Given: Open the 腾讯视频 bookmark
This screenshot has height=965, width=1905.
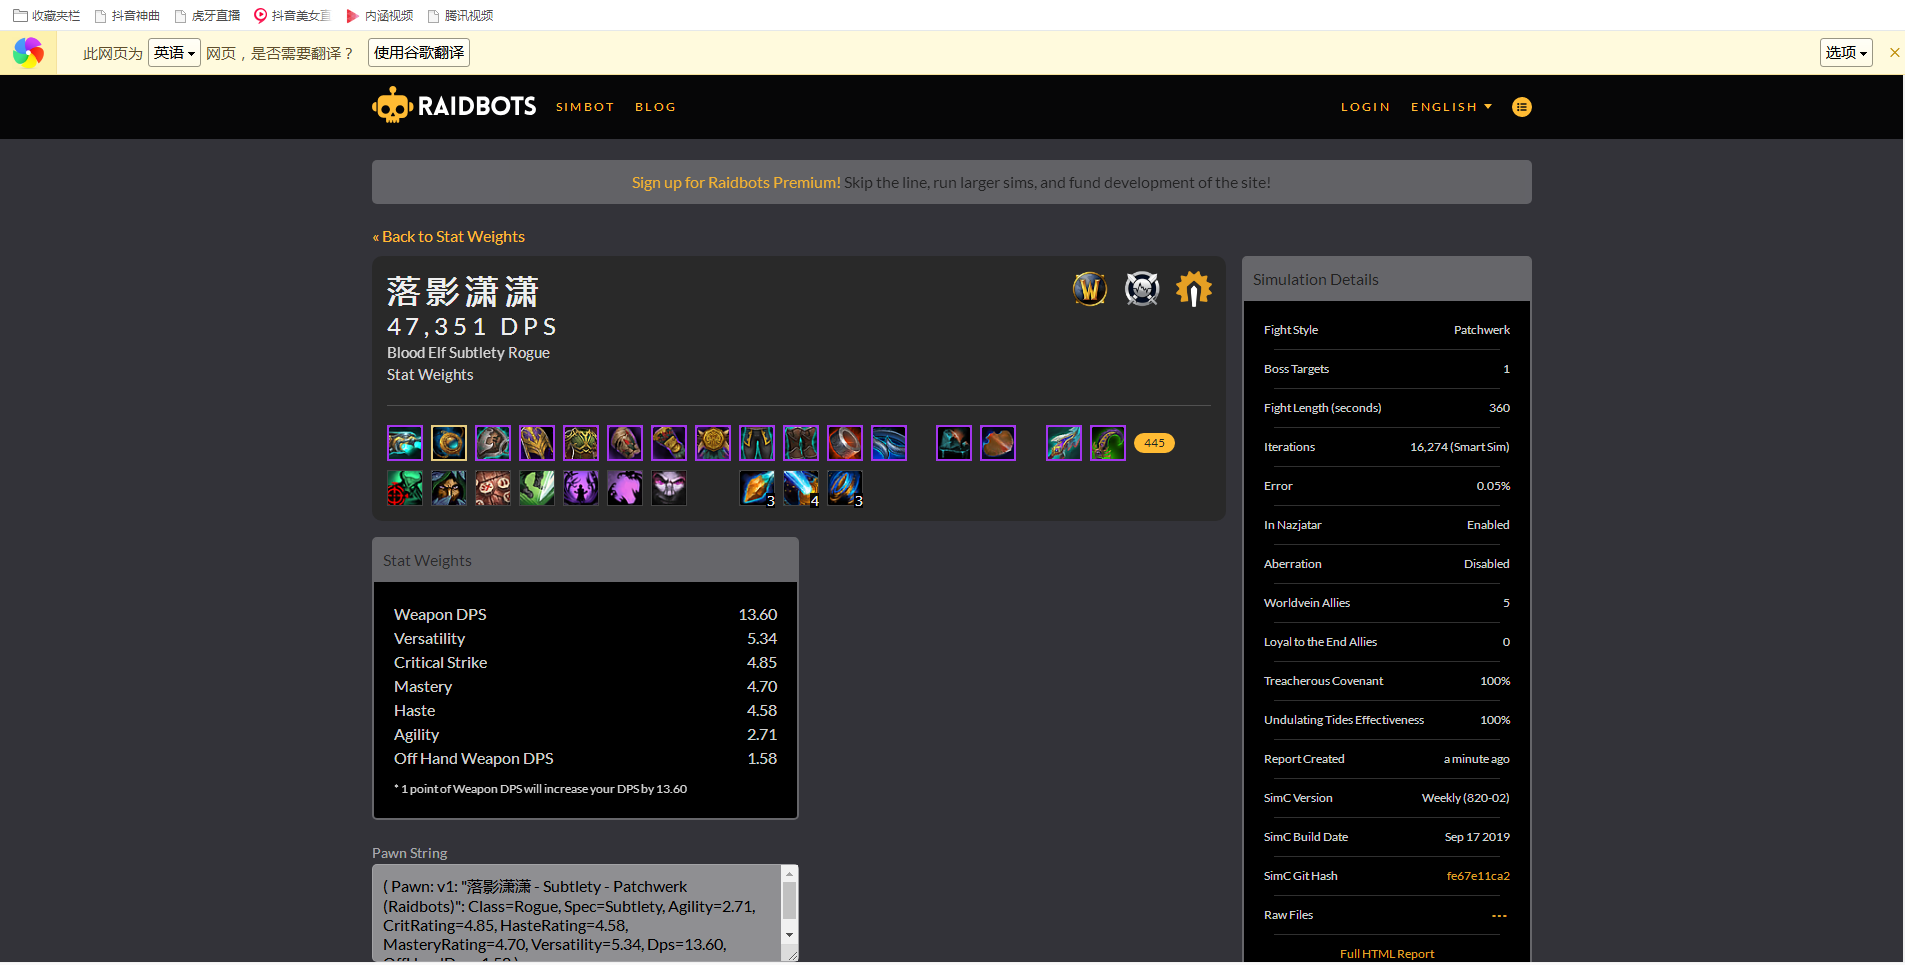Looking at the screenshot, I should [x=460, y=15].
